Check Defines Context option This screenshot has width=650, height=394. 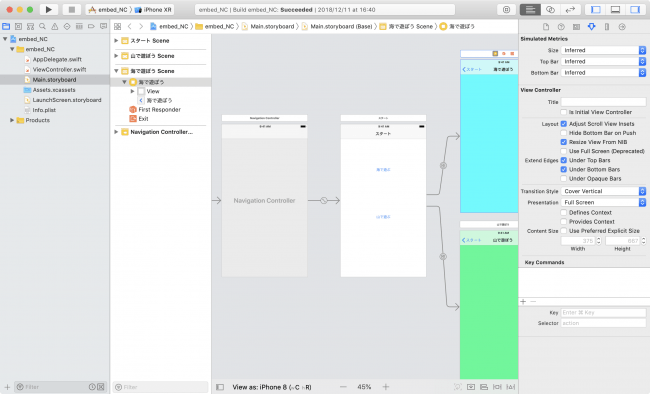coord(563,212)
